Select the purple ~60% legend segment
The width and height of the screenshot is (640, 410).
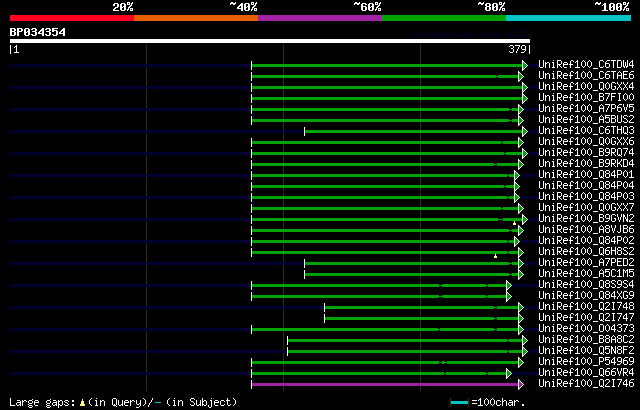pos(320,18)
